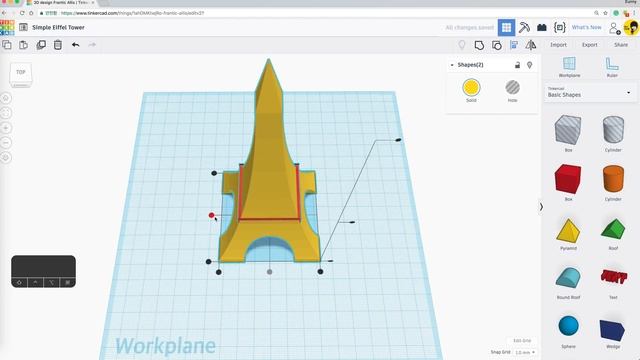Viewport: 640px width, 360px height.
Task: Pick the striped Cylinder hole shape
Action: point(613,129)
